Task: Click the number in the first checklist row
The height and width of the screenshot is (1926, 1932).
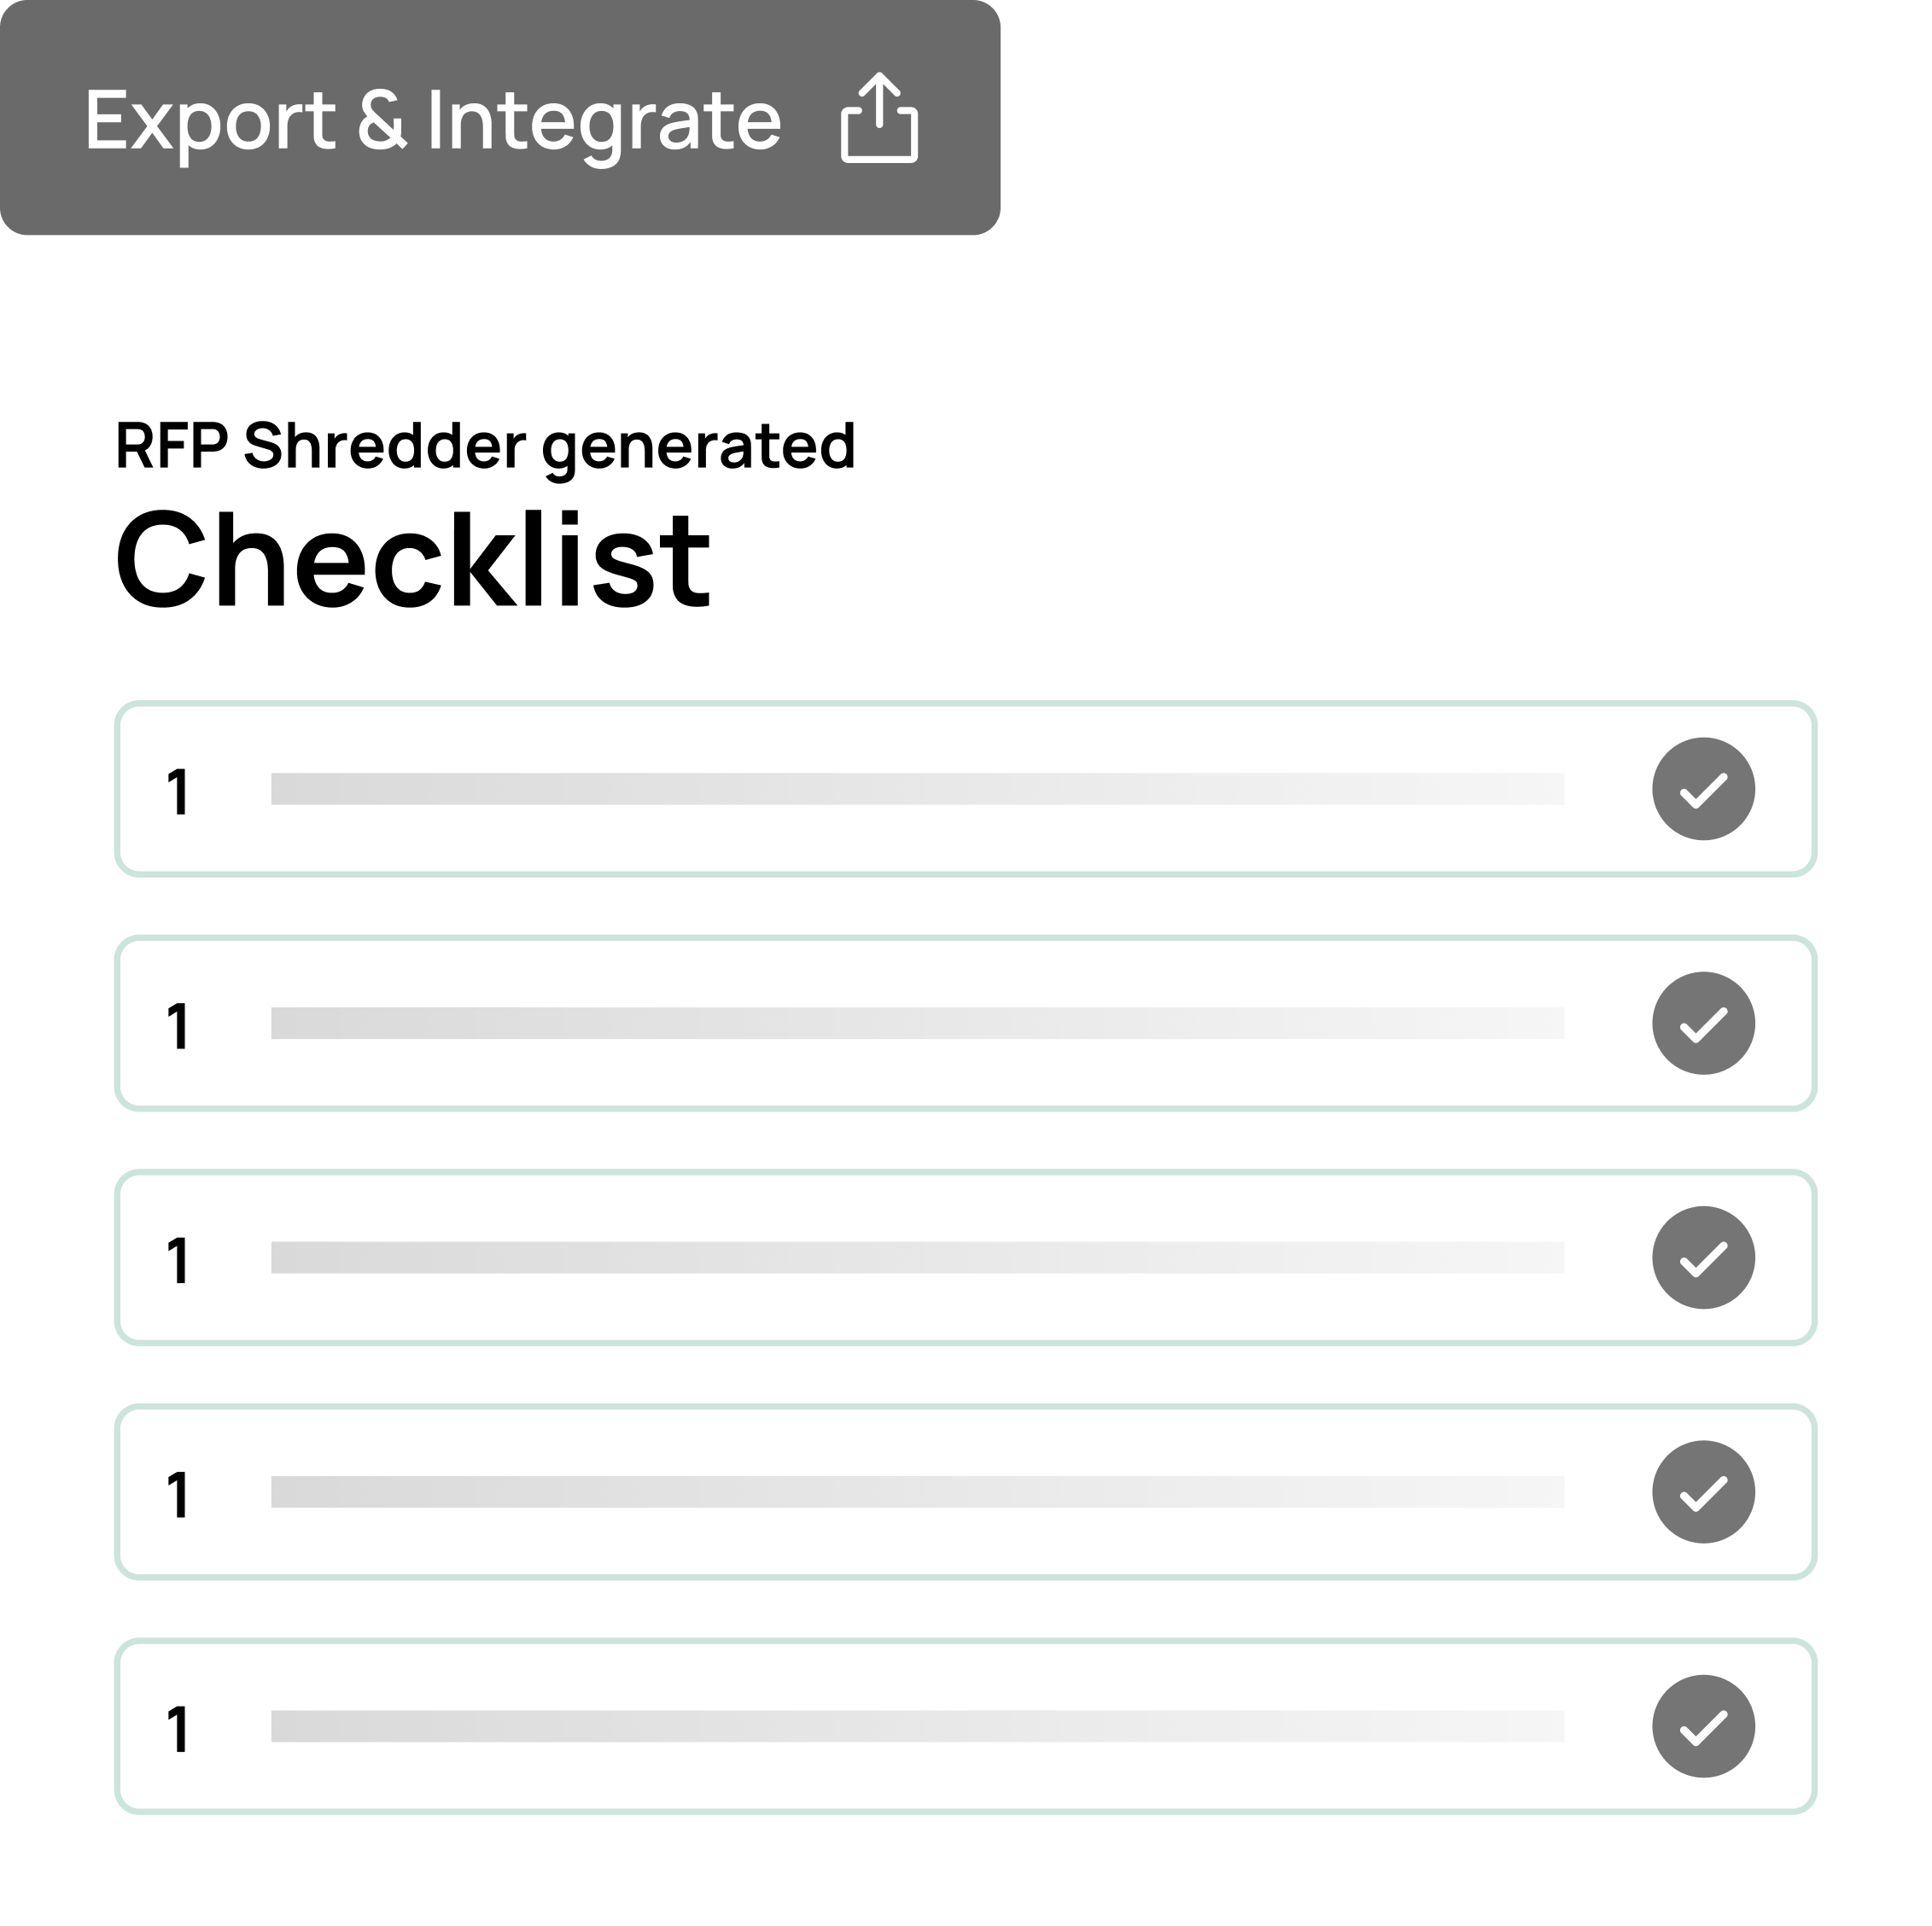Action: point(178,792)
